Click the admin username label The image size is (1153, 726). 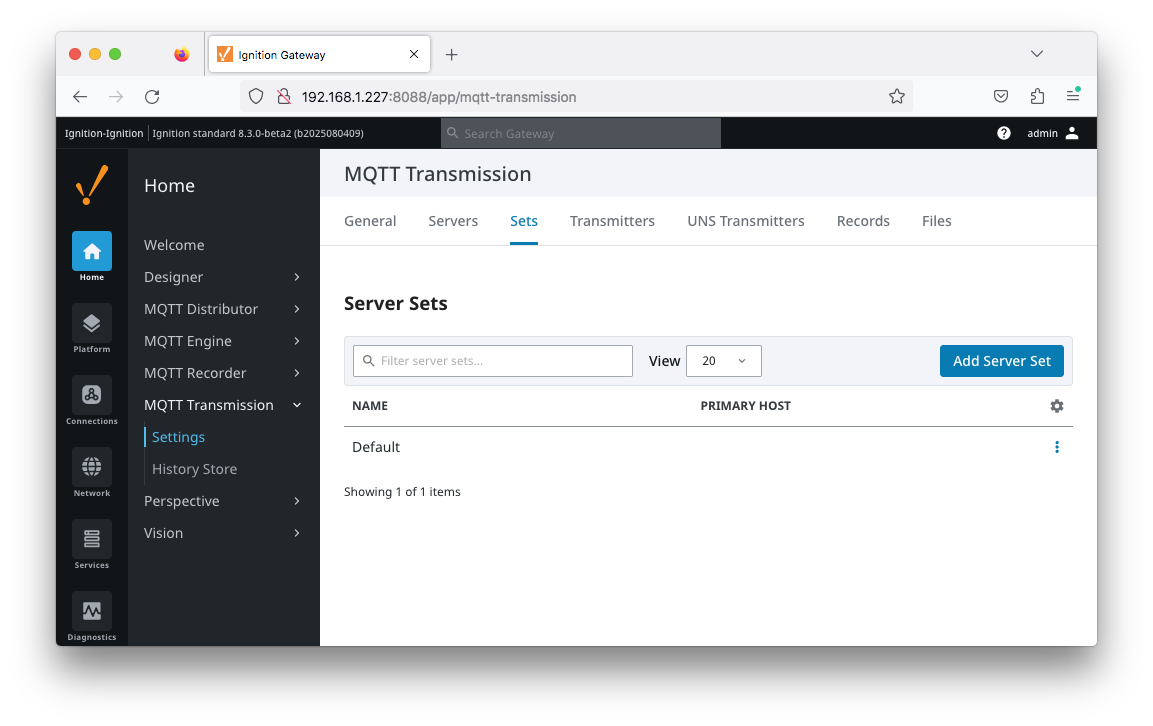click(1042, 133)
